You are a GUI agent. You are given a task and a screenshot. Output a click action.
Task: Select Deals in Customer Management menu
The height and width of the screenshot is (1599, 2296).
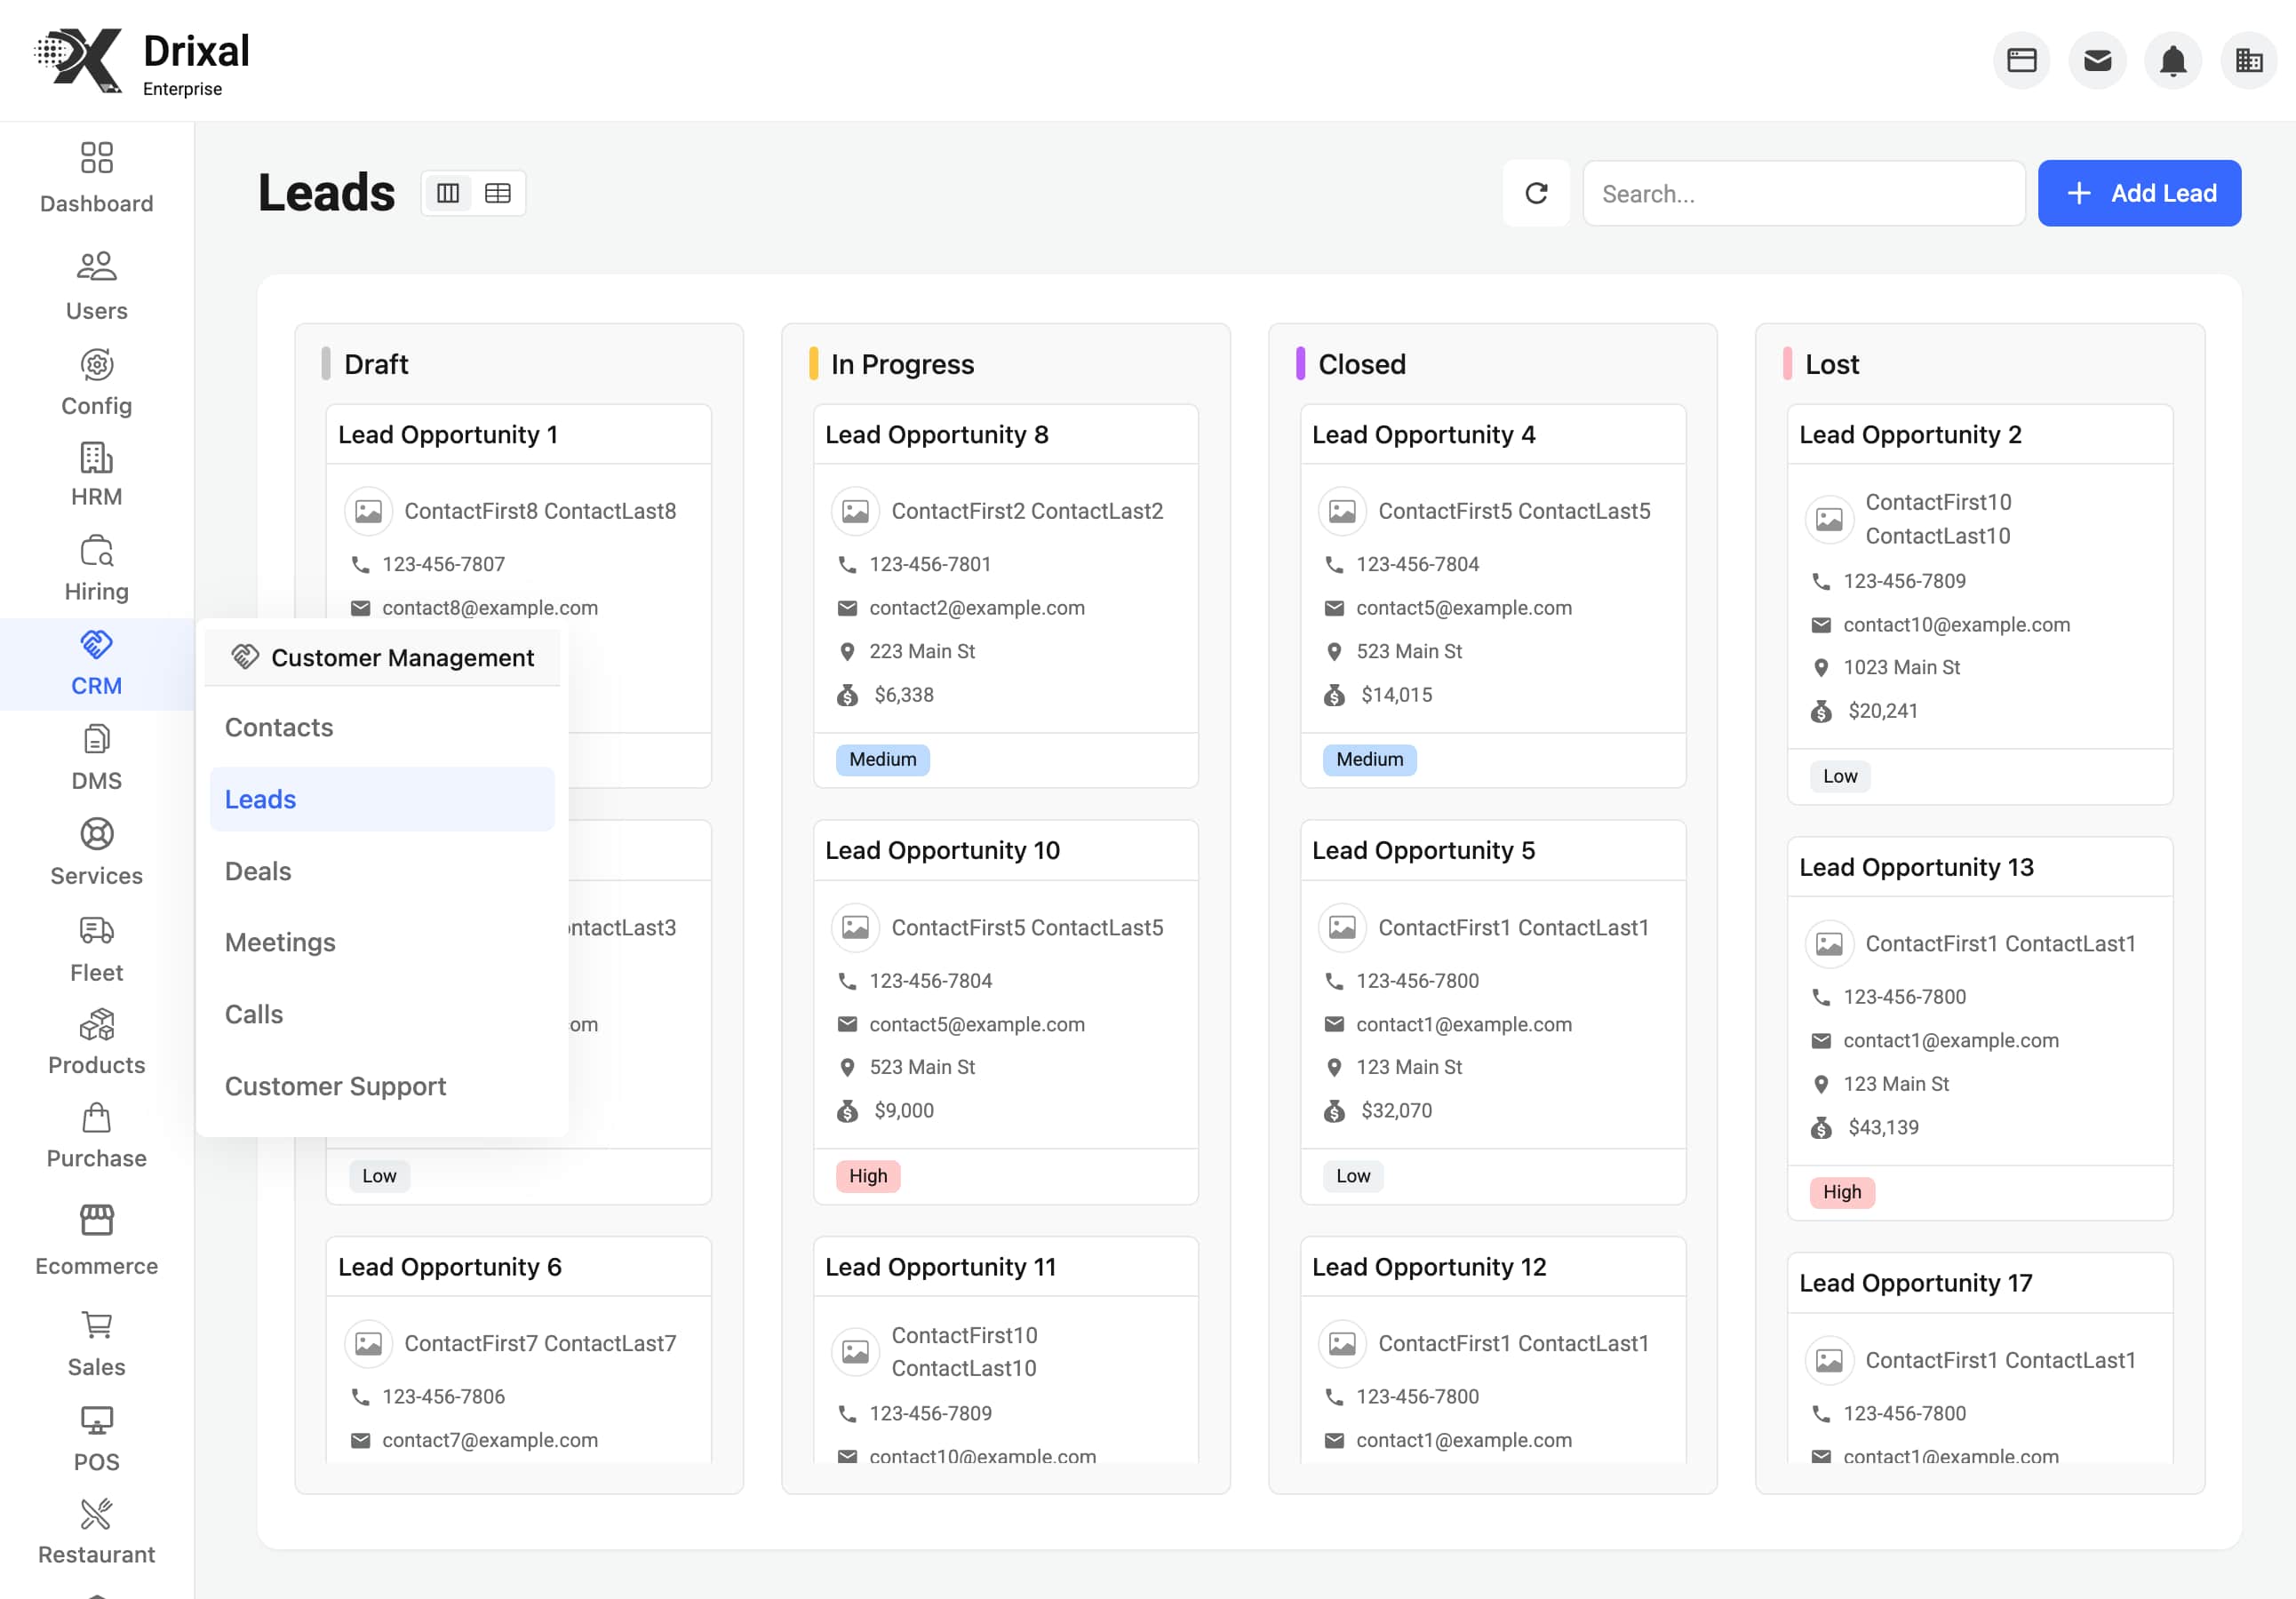[x=258, y=871]
